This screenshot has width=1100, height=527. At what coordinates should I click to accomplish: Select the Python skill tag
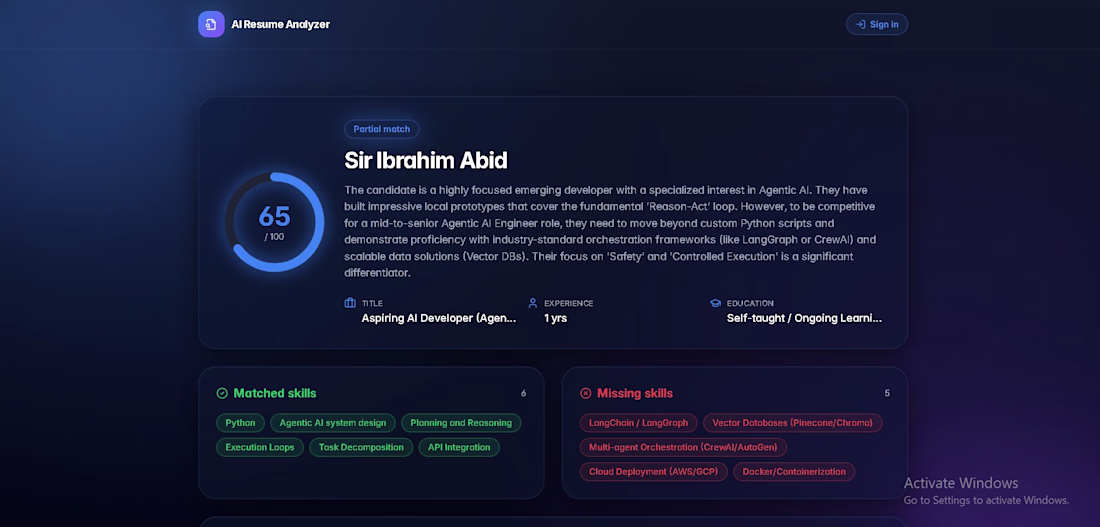[x=241, y=422]
